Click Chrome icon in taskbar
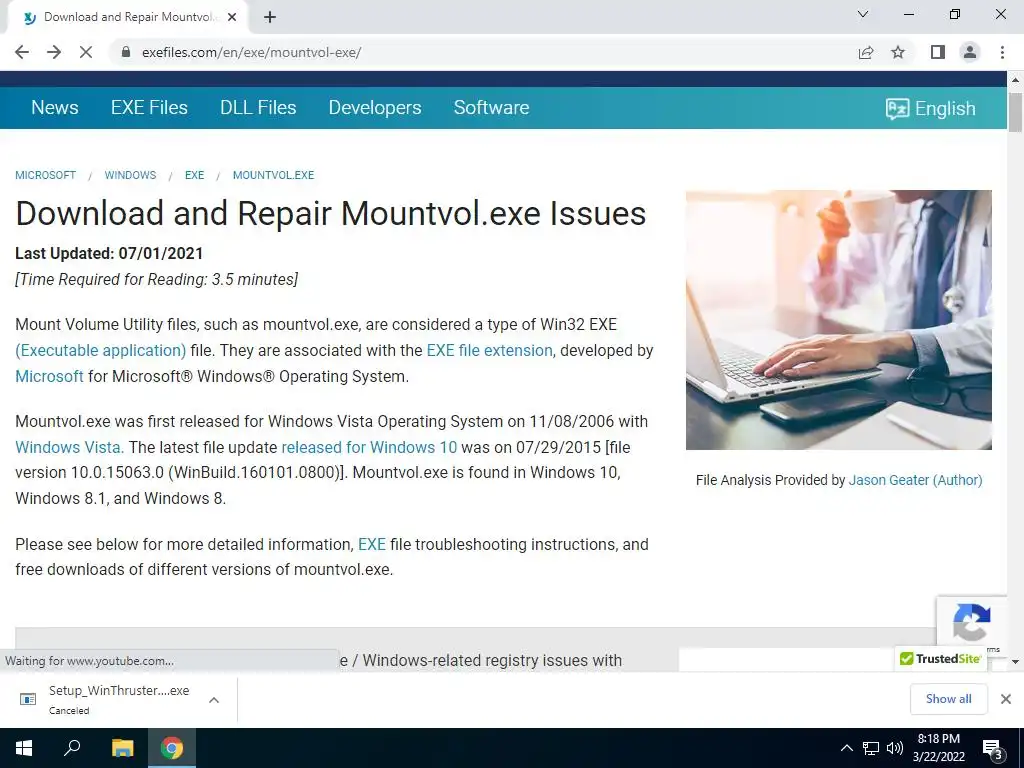1024x768 pixels. click(x=172, y=748)
